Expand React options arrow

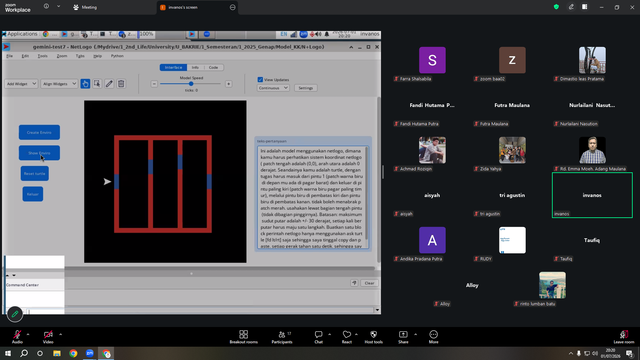click(x=356, y=334)
